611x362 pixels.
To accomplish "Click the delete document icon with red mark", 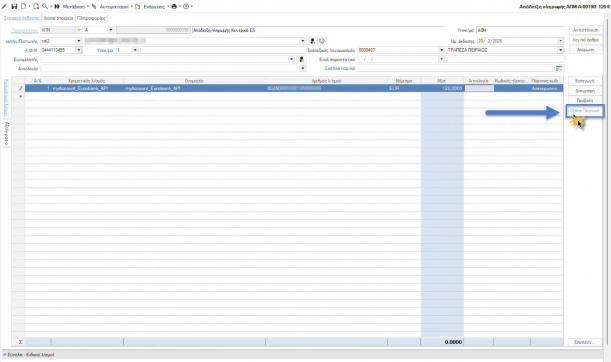I will coord(36,6).
